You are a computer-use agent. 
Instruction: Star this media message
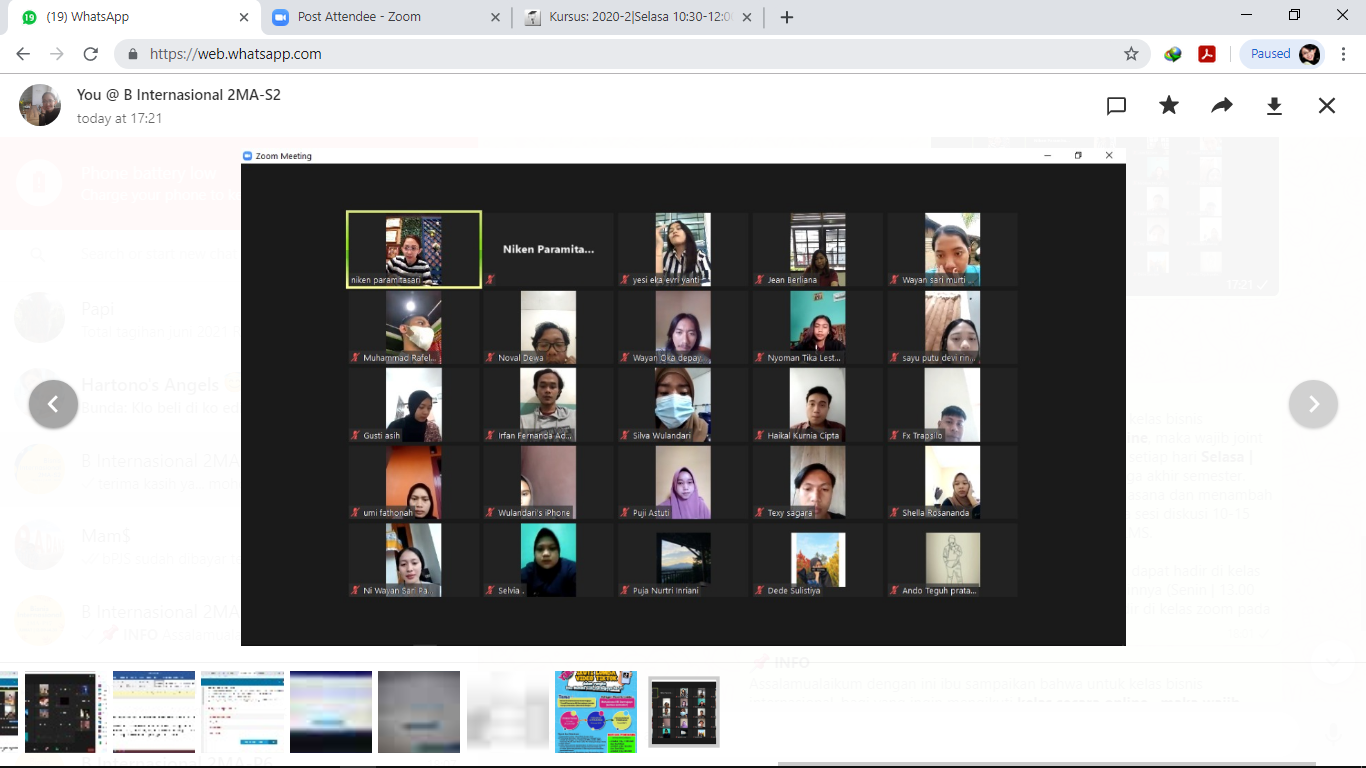1169,106
